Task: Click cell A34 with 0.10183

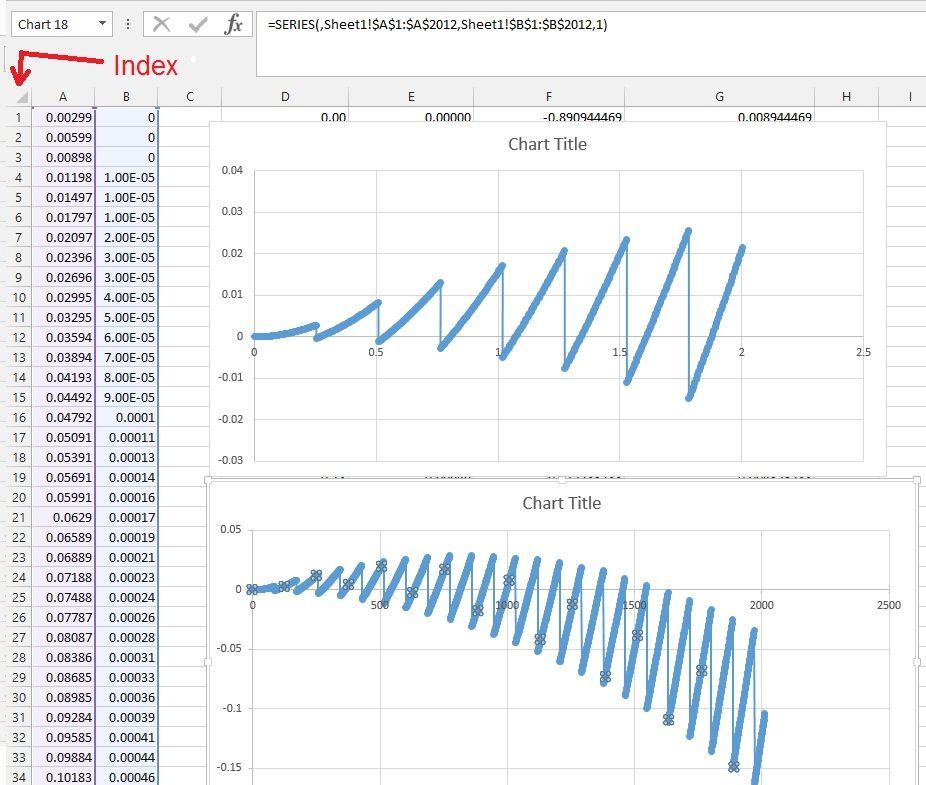Action: [x=63, y=777]
